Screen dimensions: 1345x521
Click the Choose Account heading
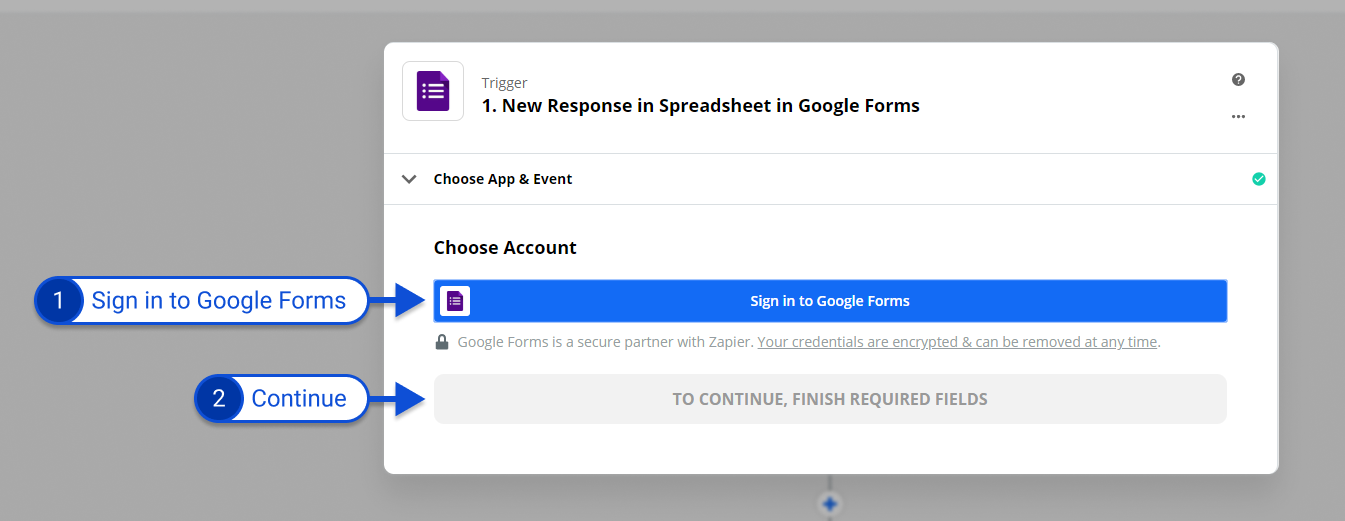[505, 248]
